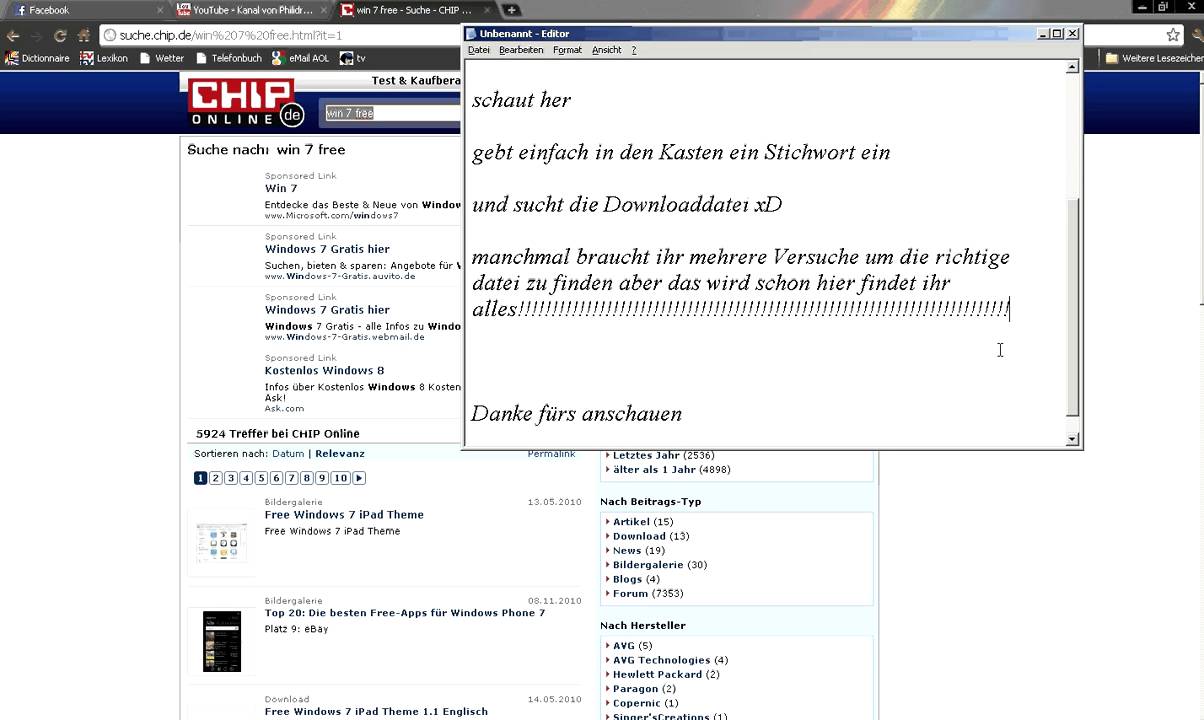Screen dimensions: 1204x720
Task: Switch to the YouTube Kanal tab
Action: (x=251, y=10)
